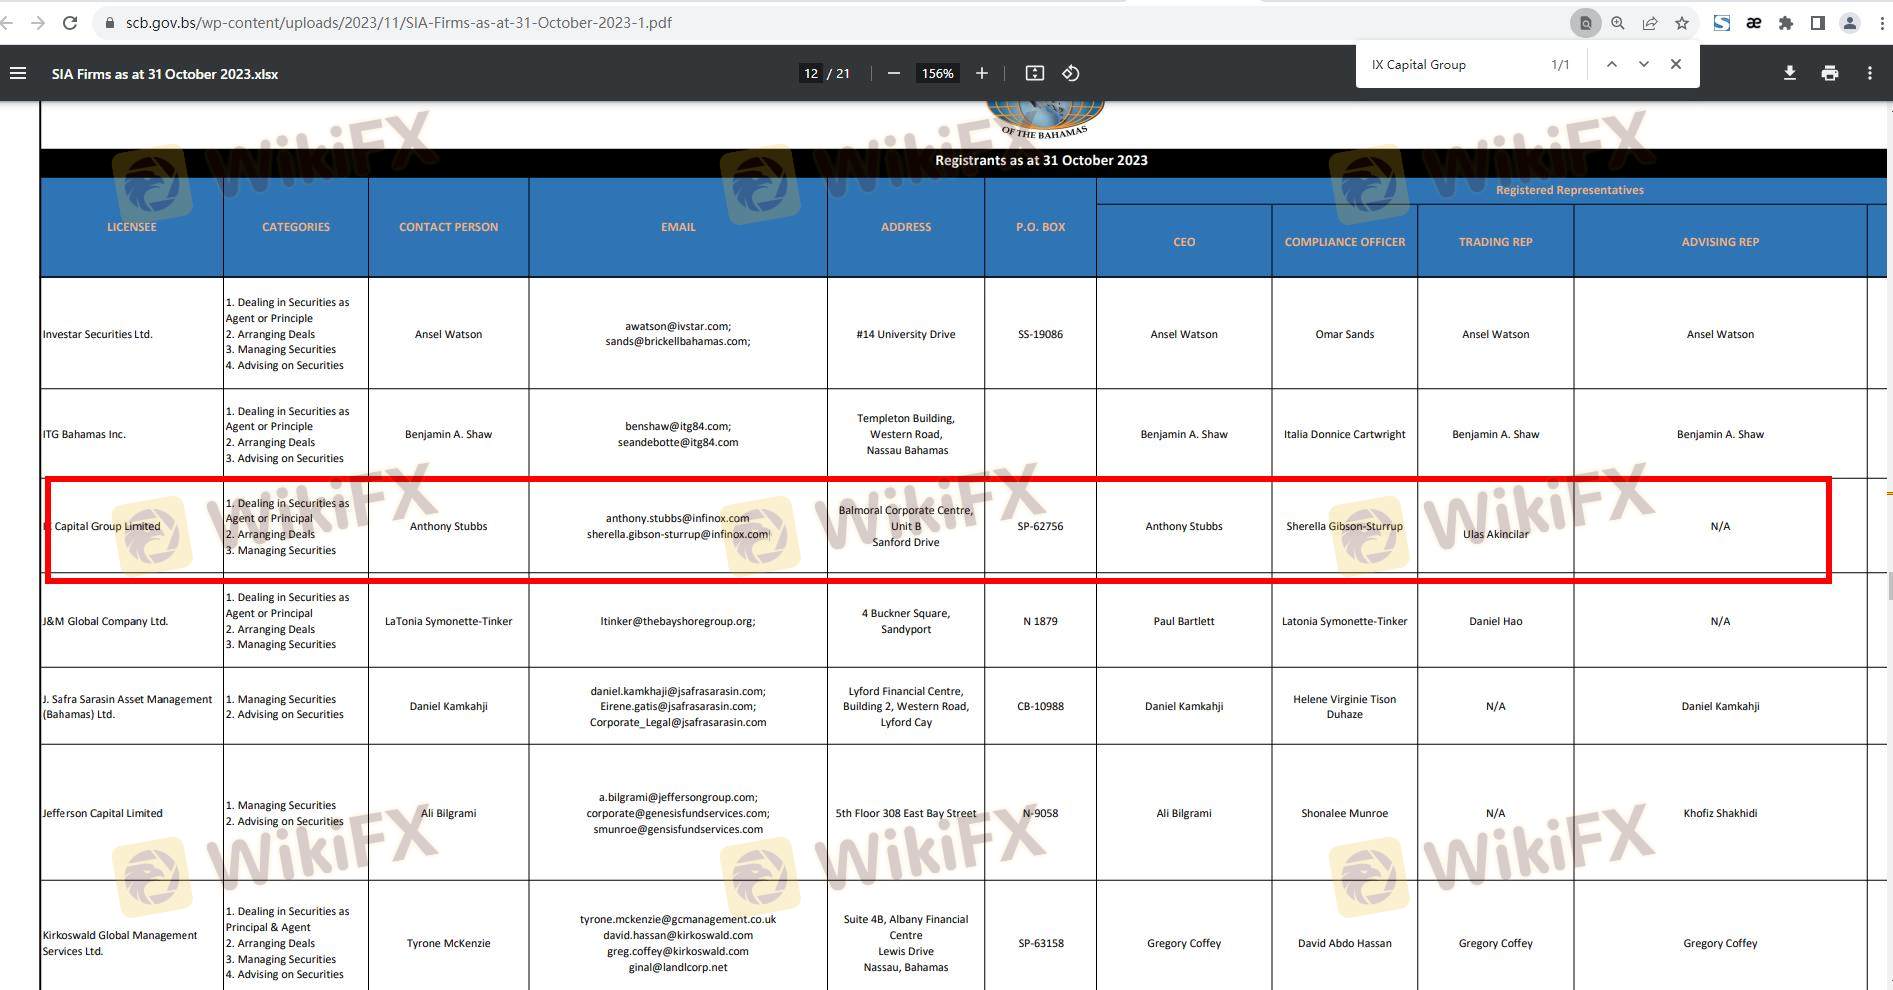Rotate the PDF counterclockwise
This screenshot has width=1893, height=990.
point(1070,73)
